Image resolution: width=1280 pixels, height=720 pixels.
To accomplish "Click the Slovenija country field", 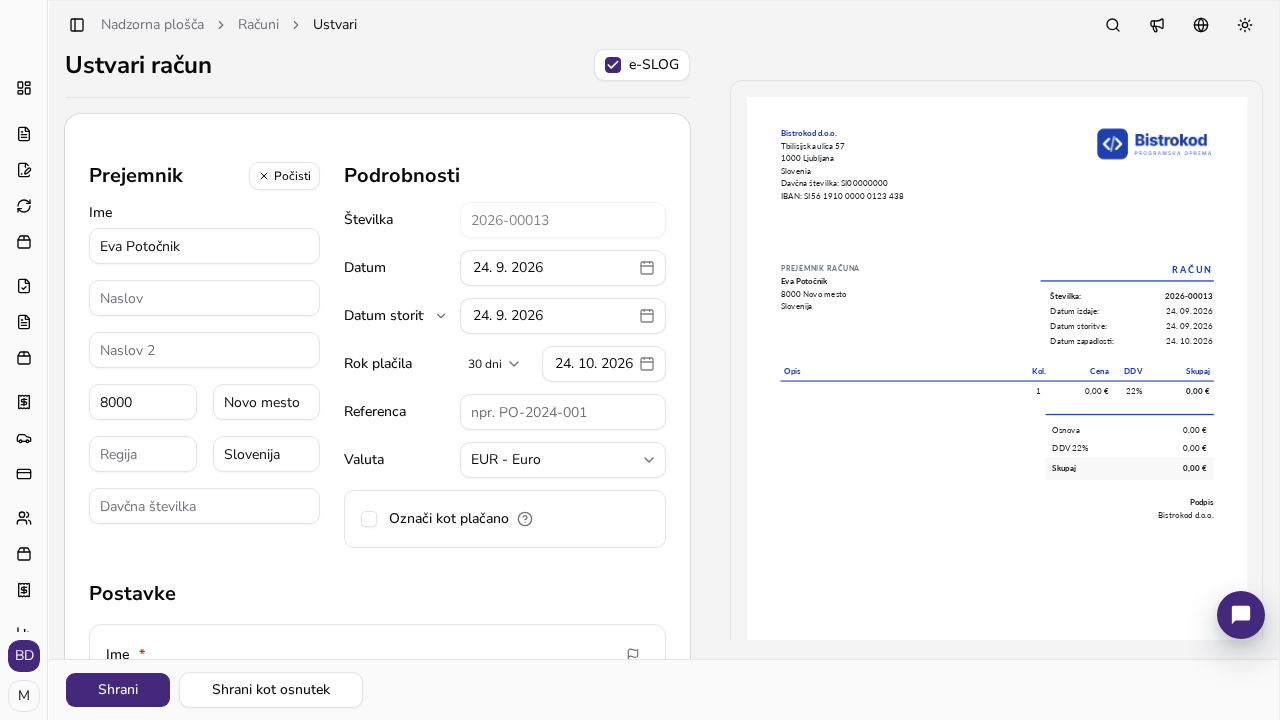I will click(x=266, y=454).
